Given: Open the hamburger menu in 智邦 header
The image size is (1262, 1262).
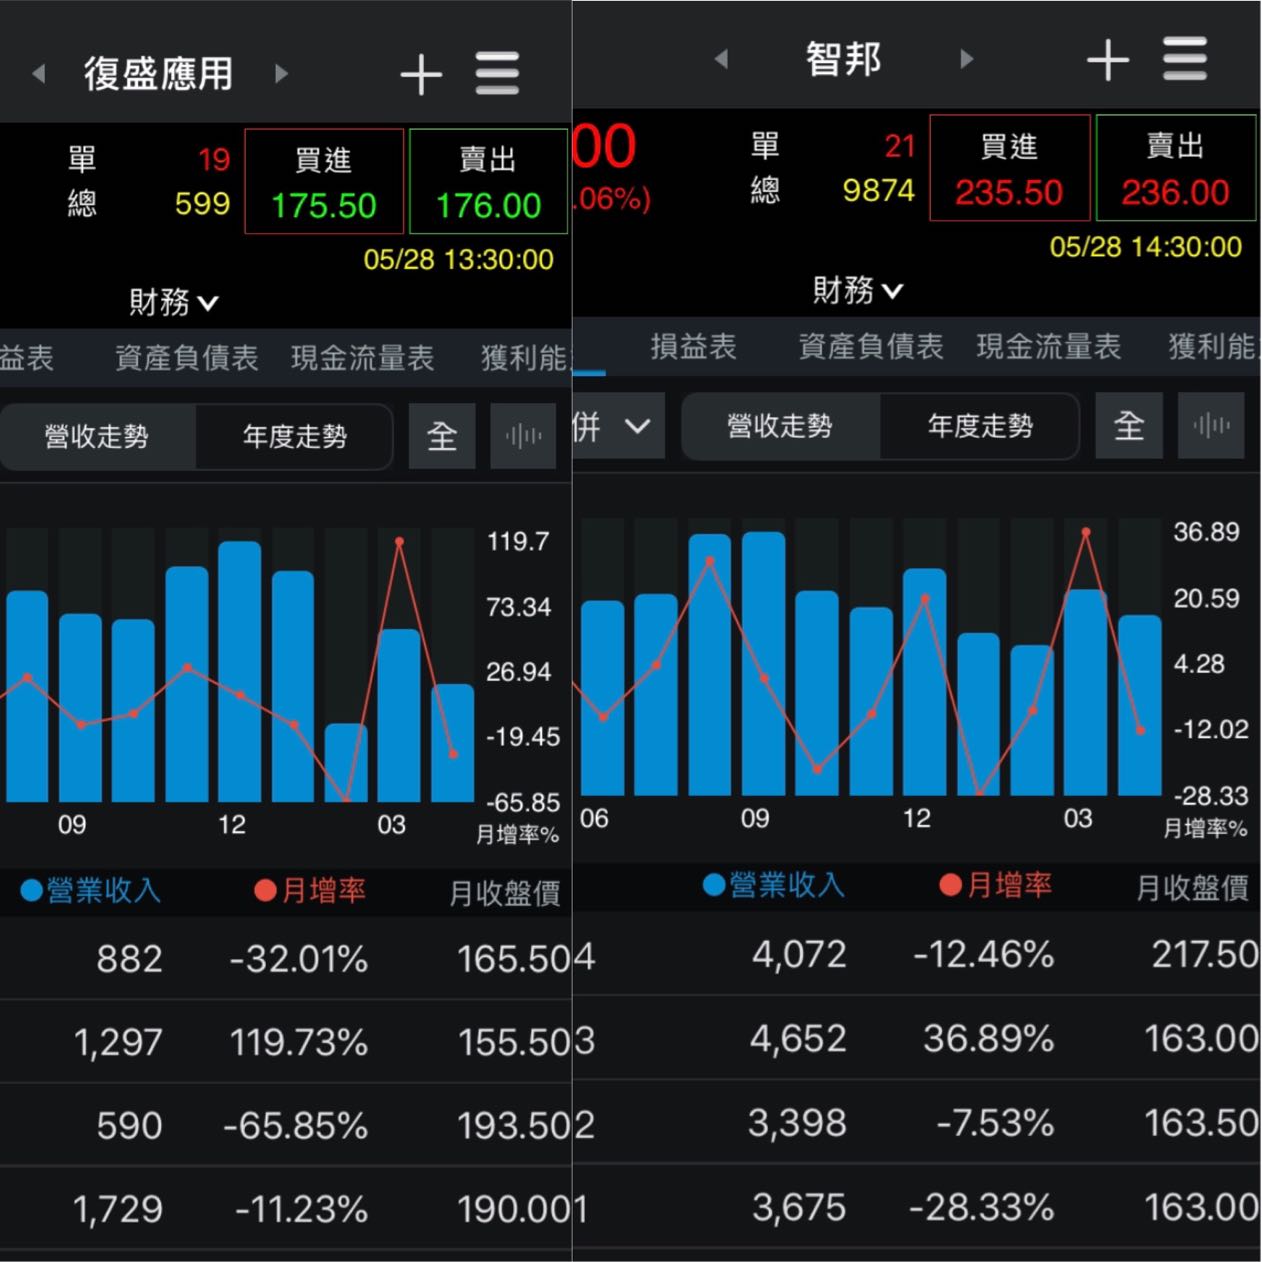Looking at the screenshot, I should tap(1185, 60).
